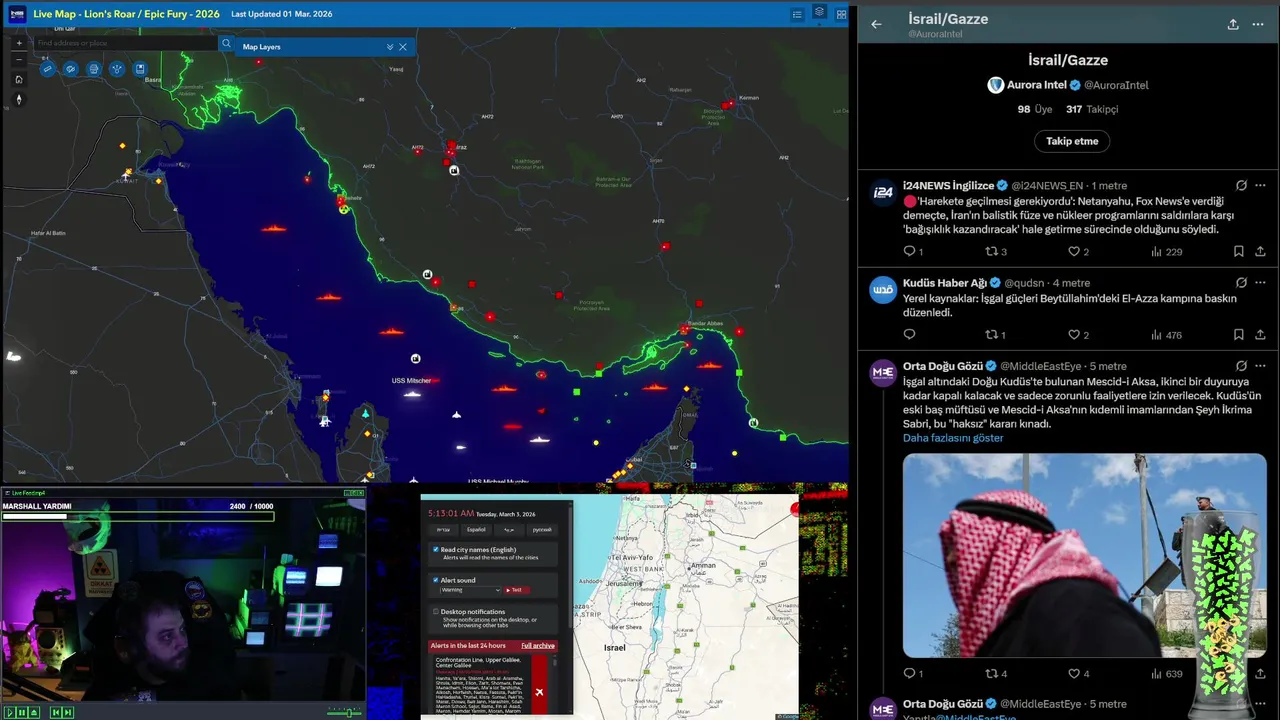The width and height of the screenshot is (1280, 720).
Task: Click eject button in Live Feed player
Action: [x=35, y=712]
